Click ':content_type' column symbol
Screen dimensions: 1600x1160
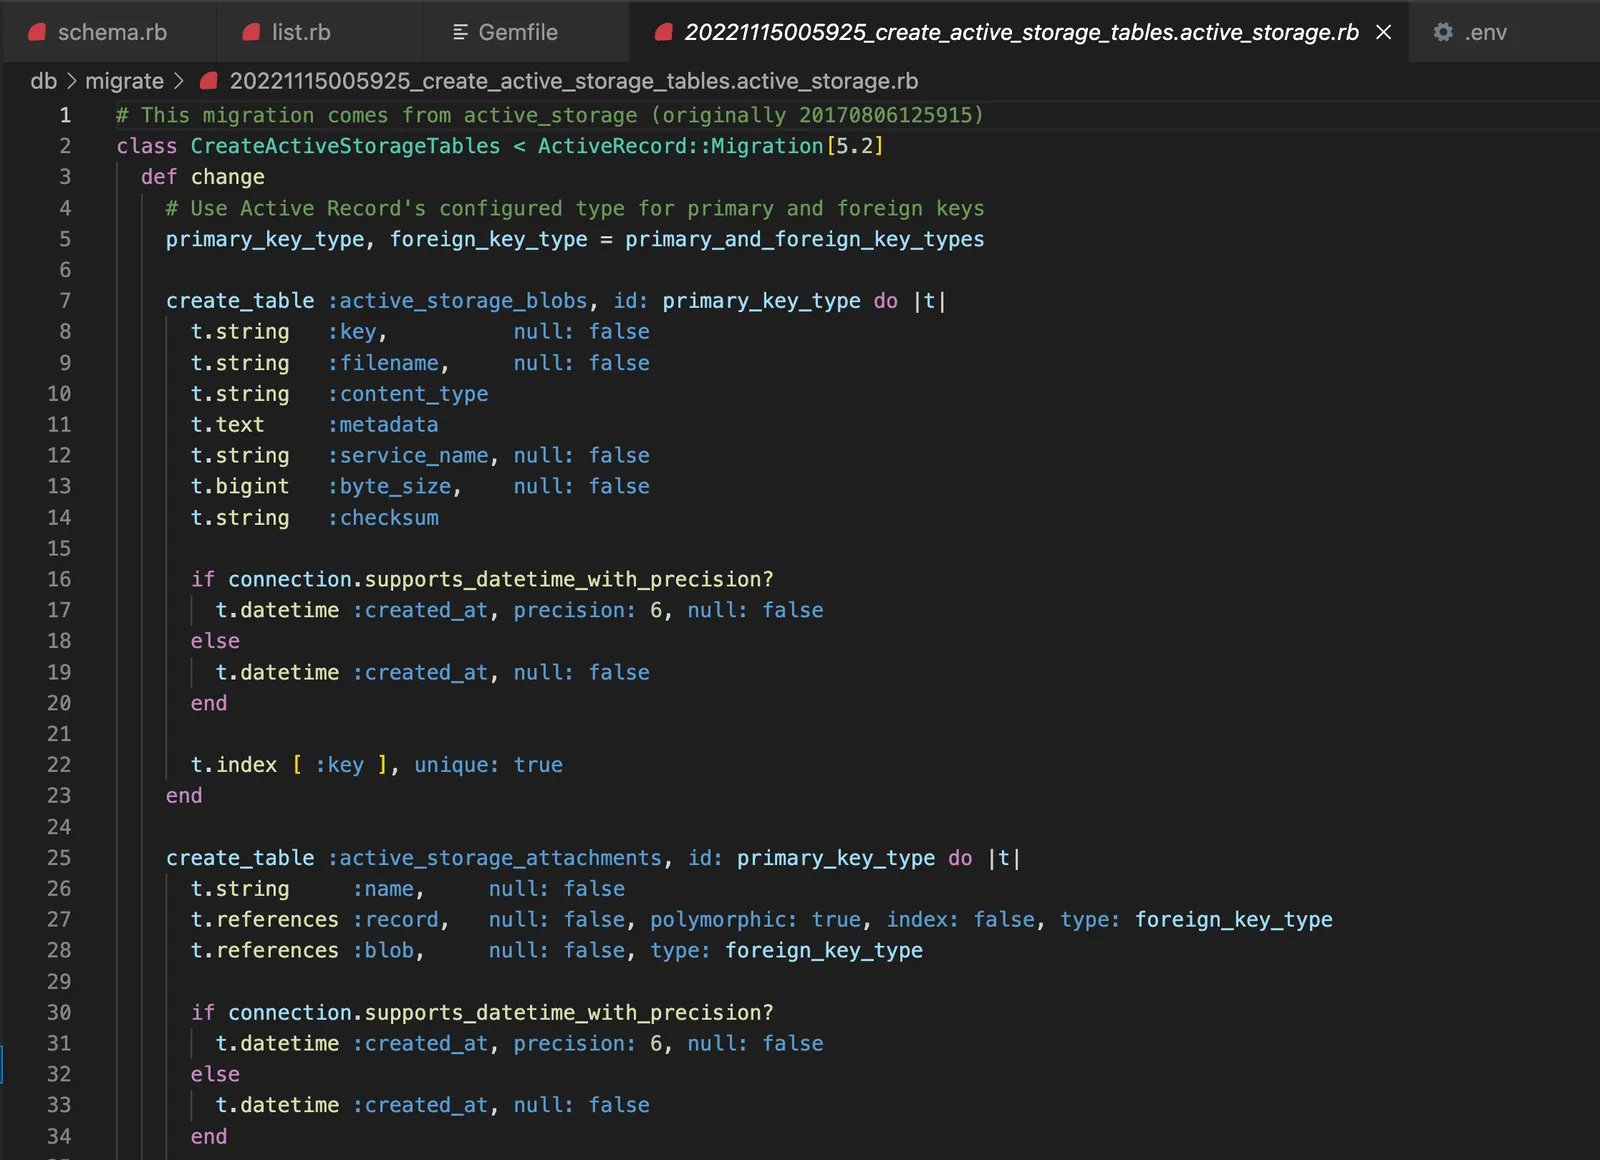pyautogui.click(x=408, y=394)
